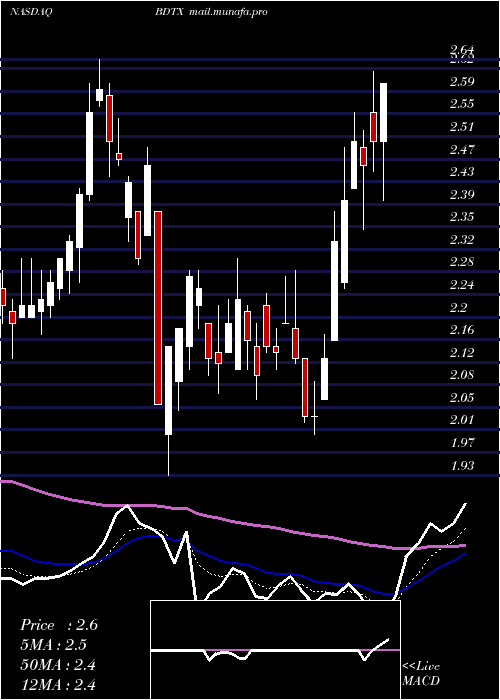Click the 2.51 price axis label
The image size is (500, 700).
click(462, 127)
